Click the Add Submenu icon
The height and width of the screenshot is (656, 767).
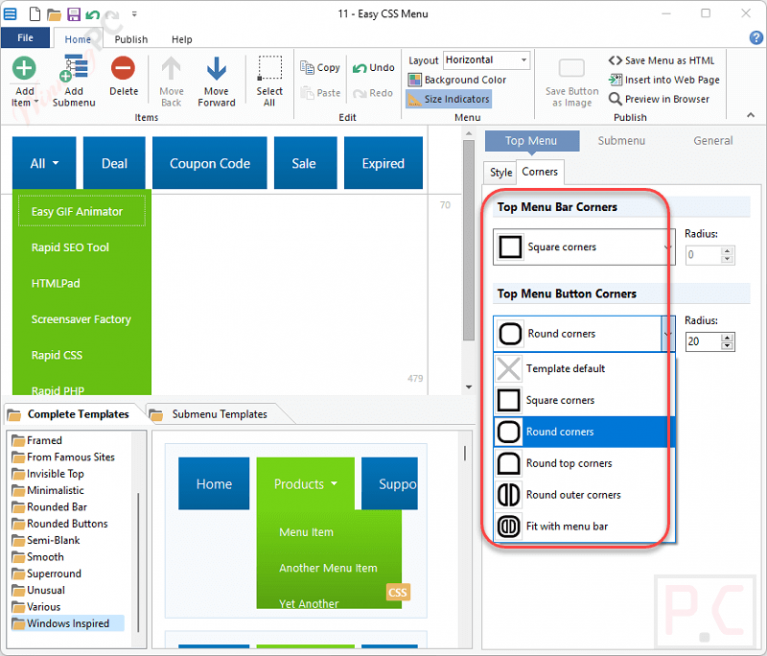[74, 68]
